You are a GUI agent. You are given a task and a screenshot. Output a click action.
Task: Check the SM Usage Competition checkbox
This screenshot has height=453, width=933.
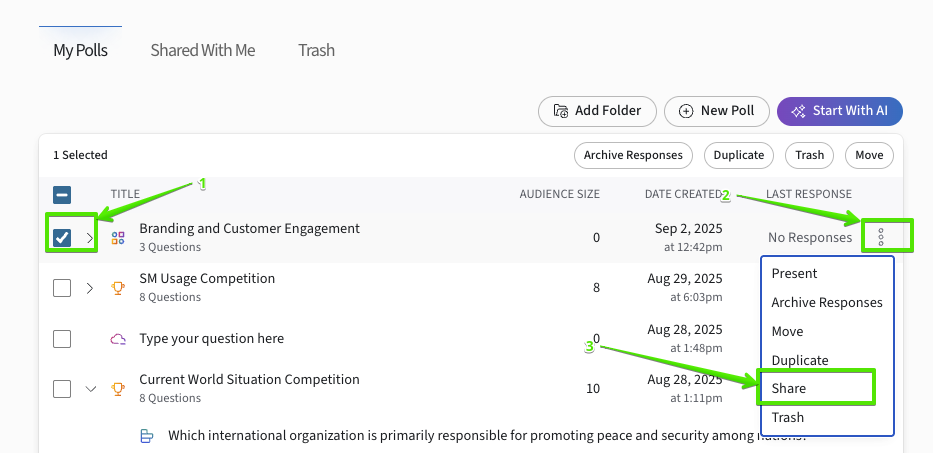point(62,288)
